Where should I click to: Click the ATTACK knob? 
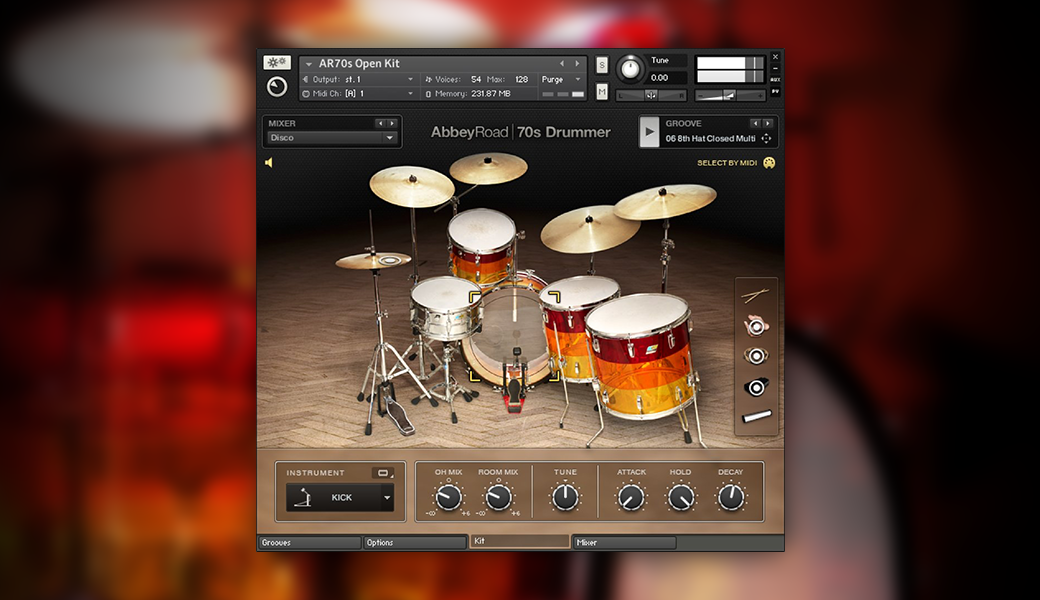(631, 497)
